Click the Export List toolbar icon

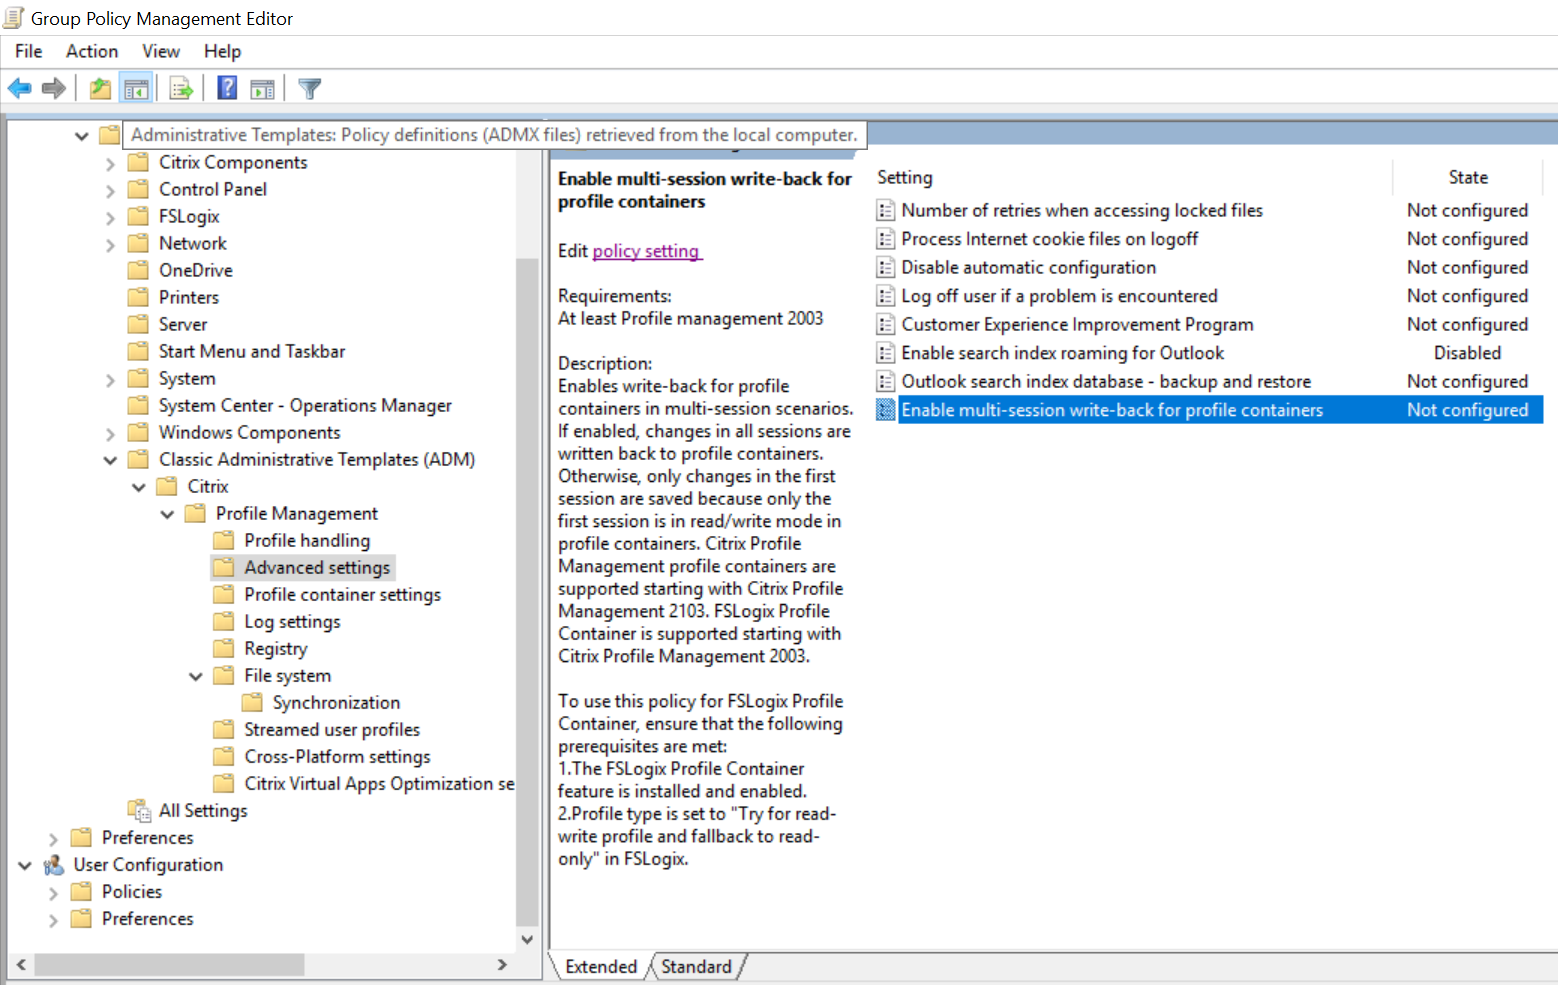[x=181, y=89]
